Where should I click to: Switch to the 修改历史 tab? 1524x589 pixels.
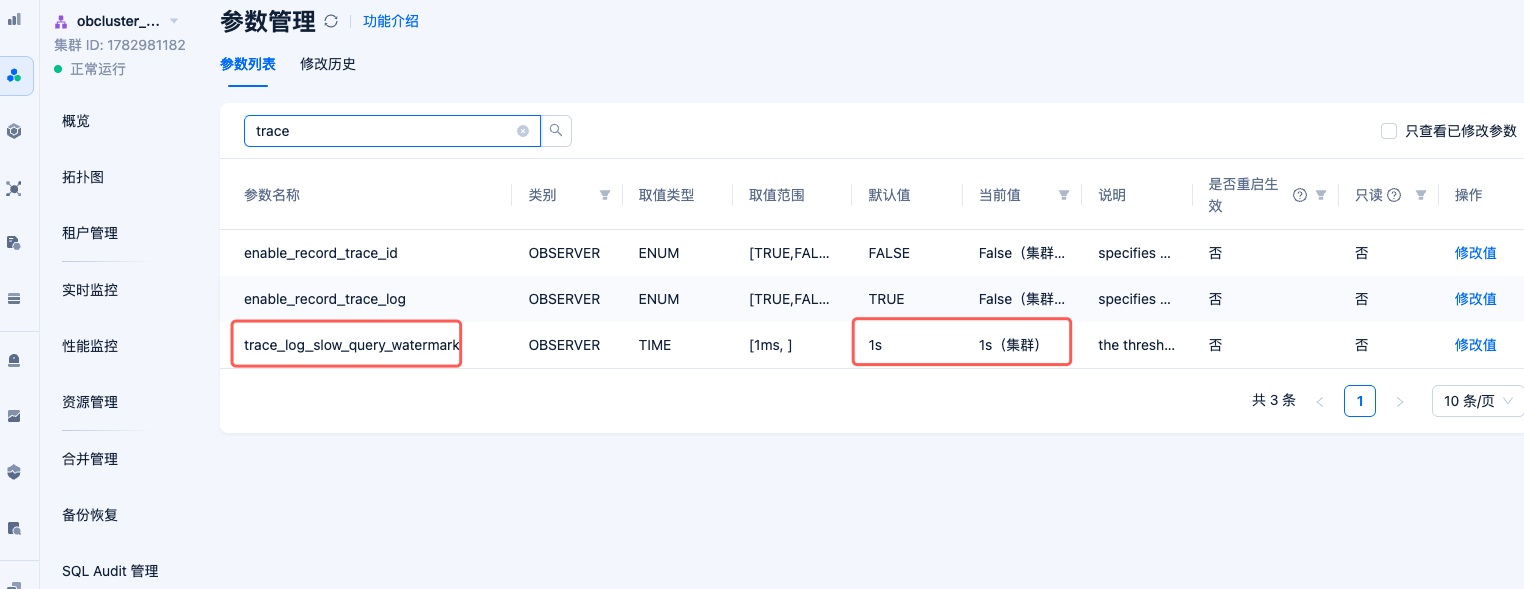click(x=328, y=64)
